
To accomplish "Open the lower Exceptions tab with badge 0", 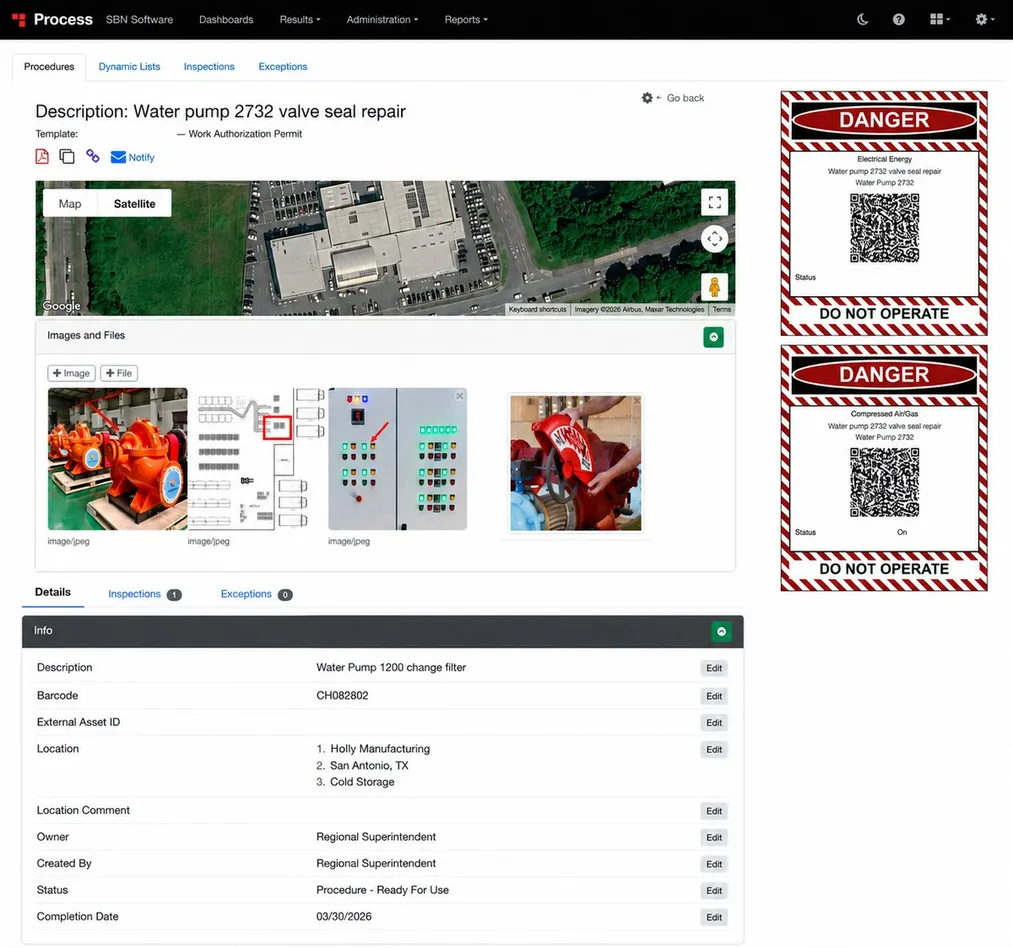I will tap(256, 594).
